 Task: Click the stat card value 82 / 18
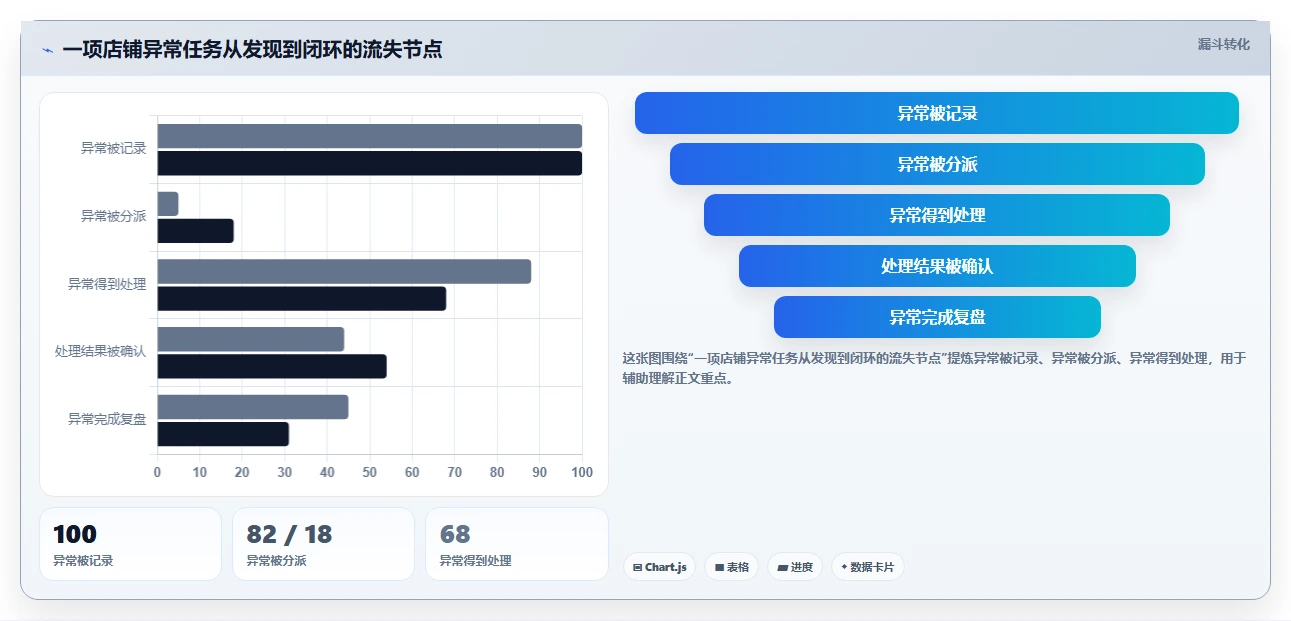(289, 535)
